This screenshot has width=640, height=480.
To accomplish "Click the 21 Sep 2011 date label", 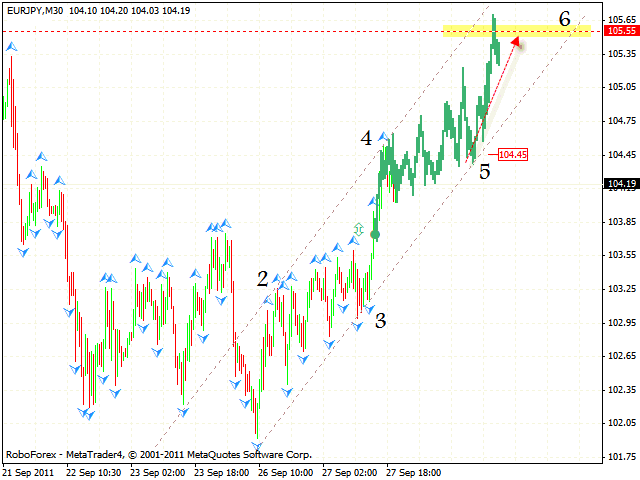I will click(x=31, y=471).
